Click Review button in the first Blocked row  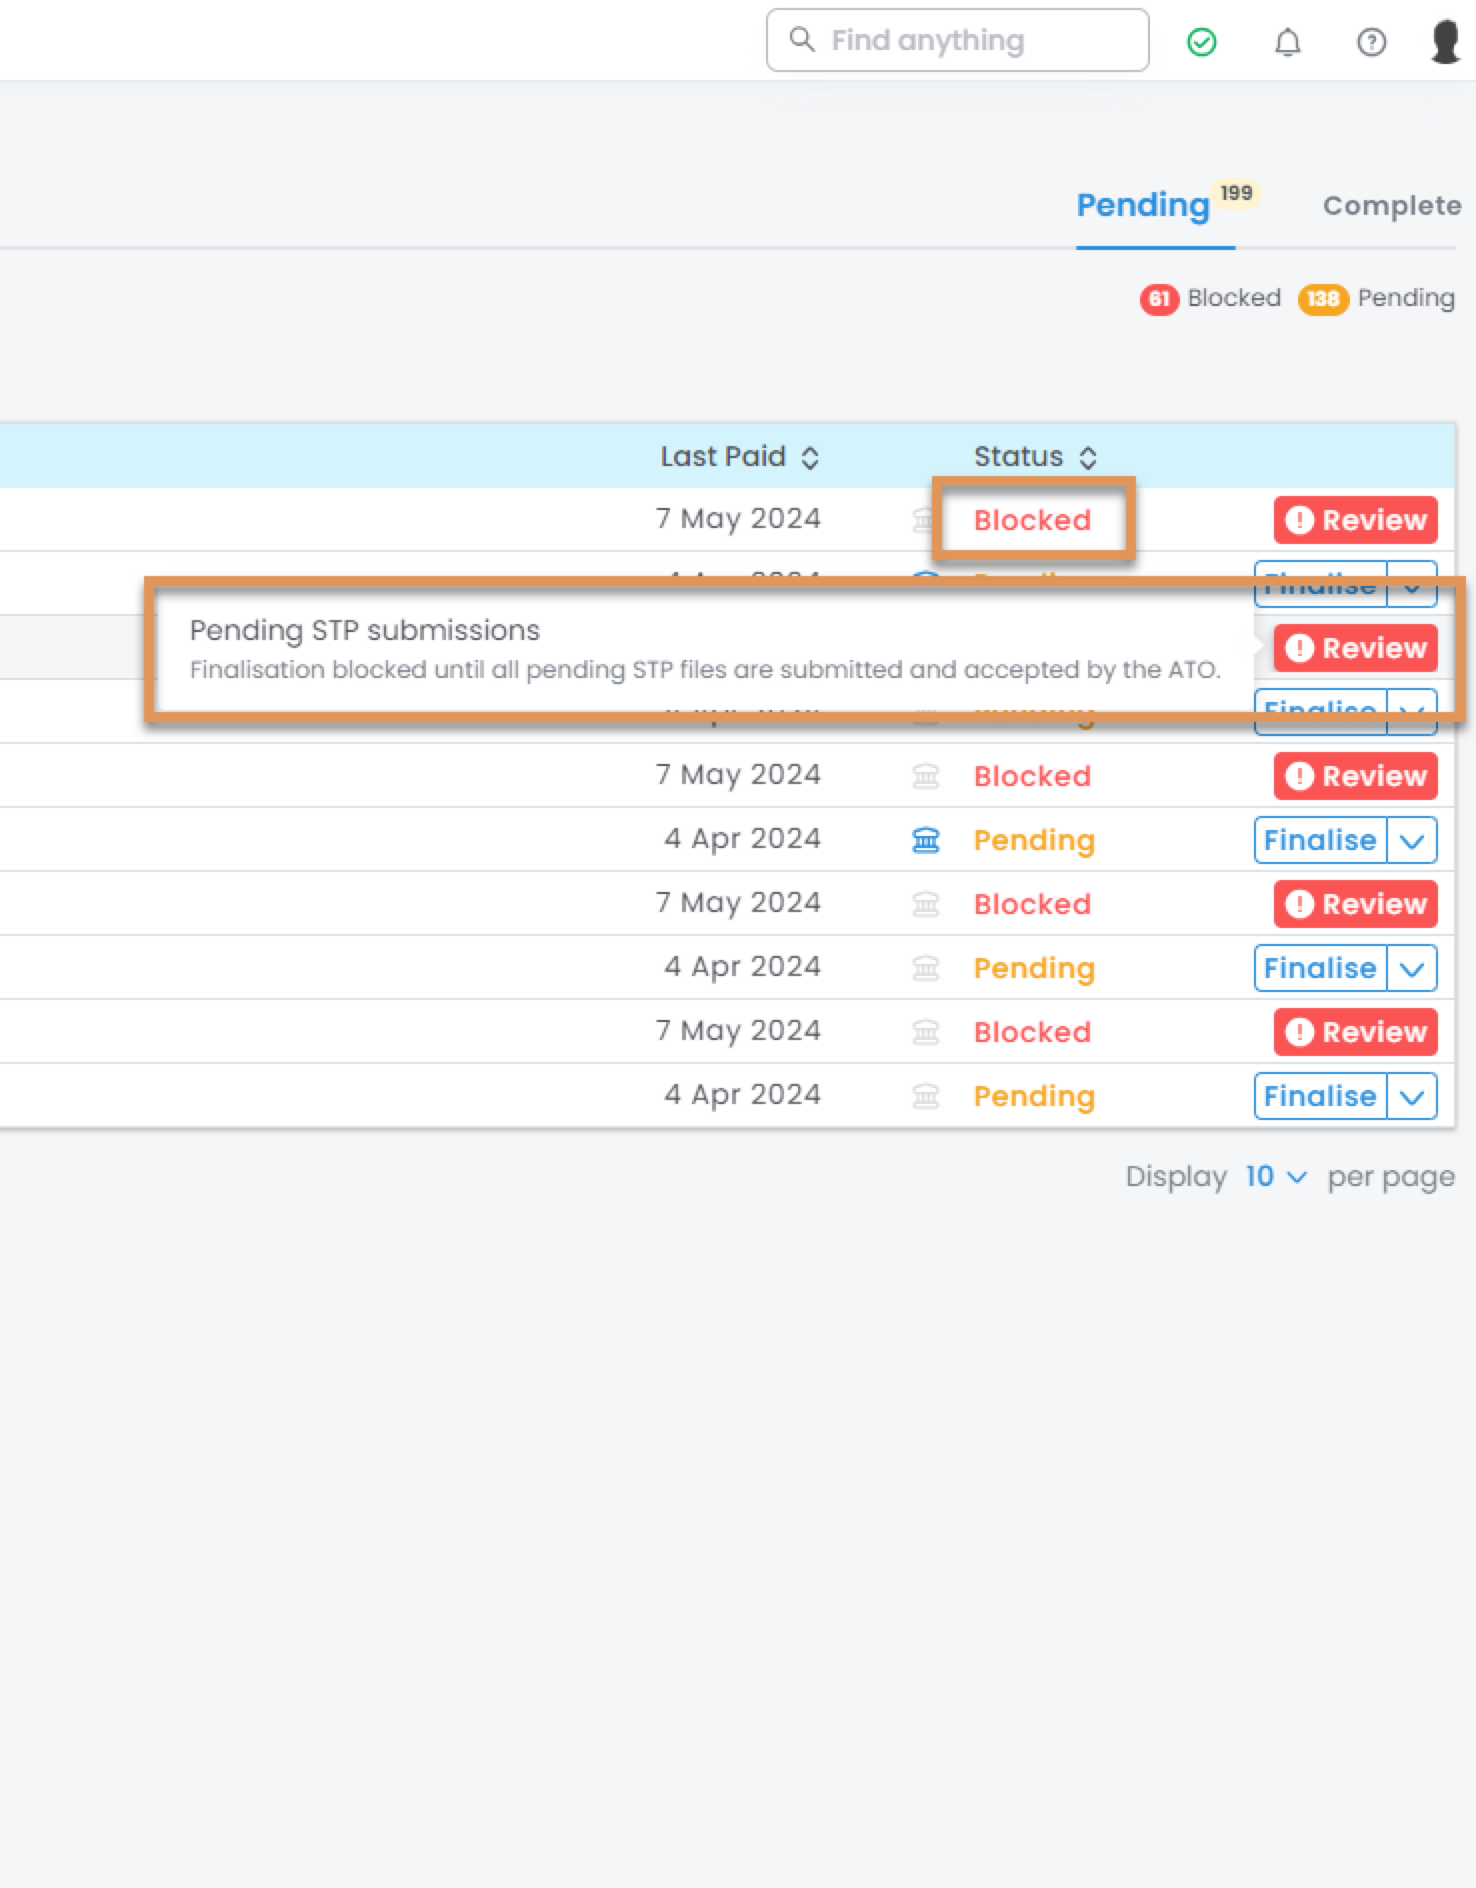(1355, 520)
